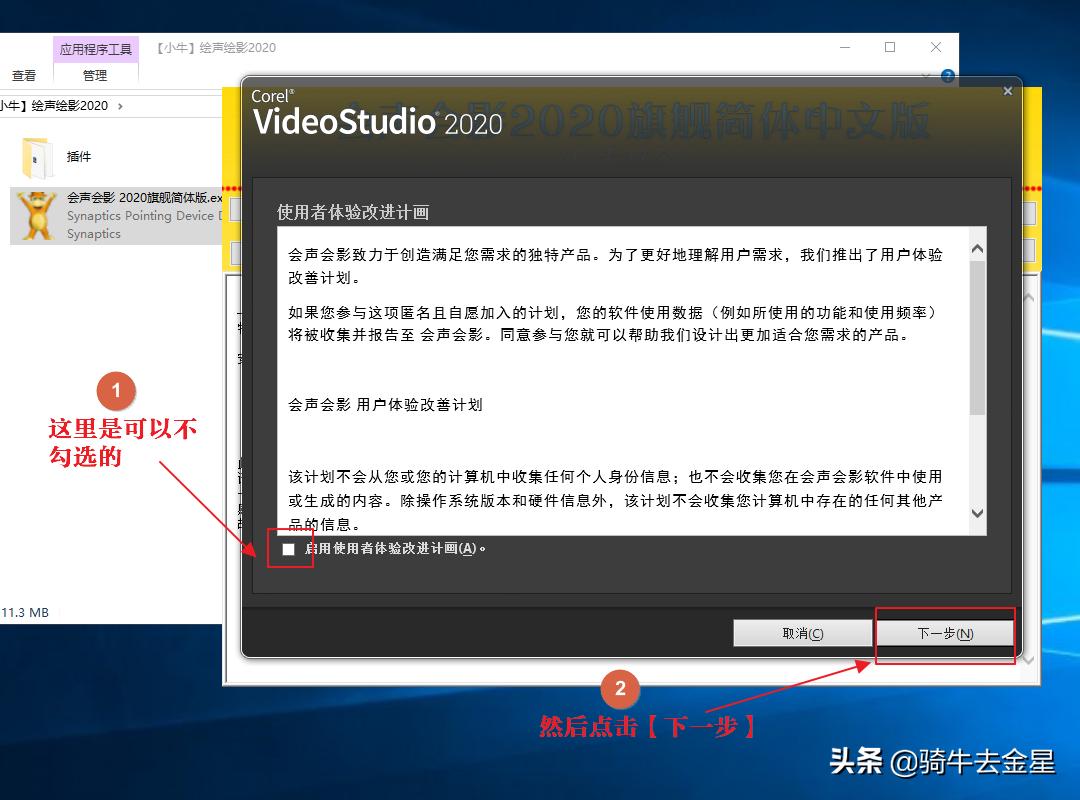Click the agreement text scroll up arrow

point(977,249)
